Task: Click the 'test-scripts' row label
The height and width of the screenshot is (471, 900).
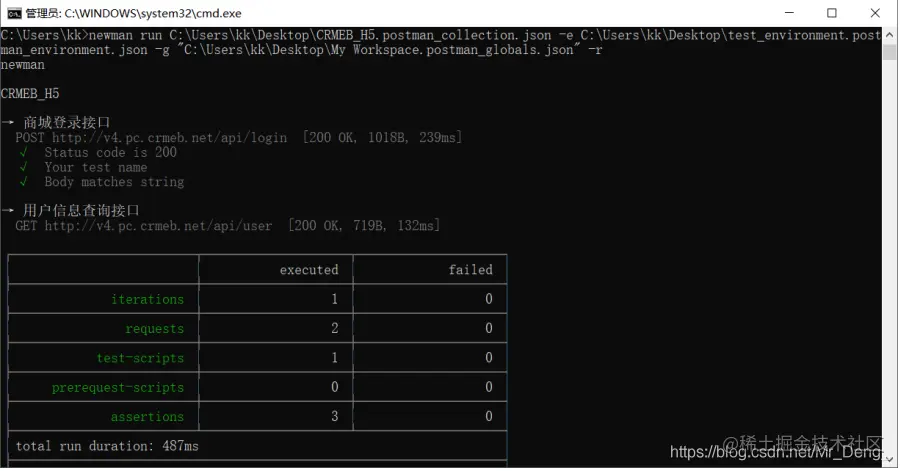Action: pyautogui.click(x=140, y=358)
